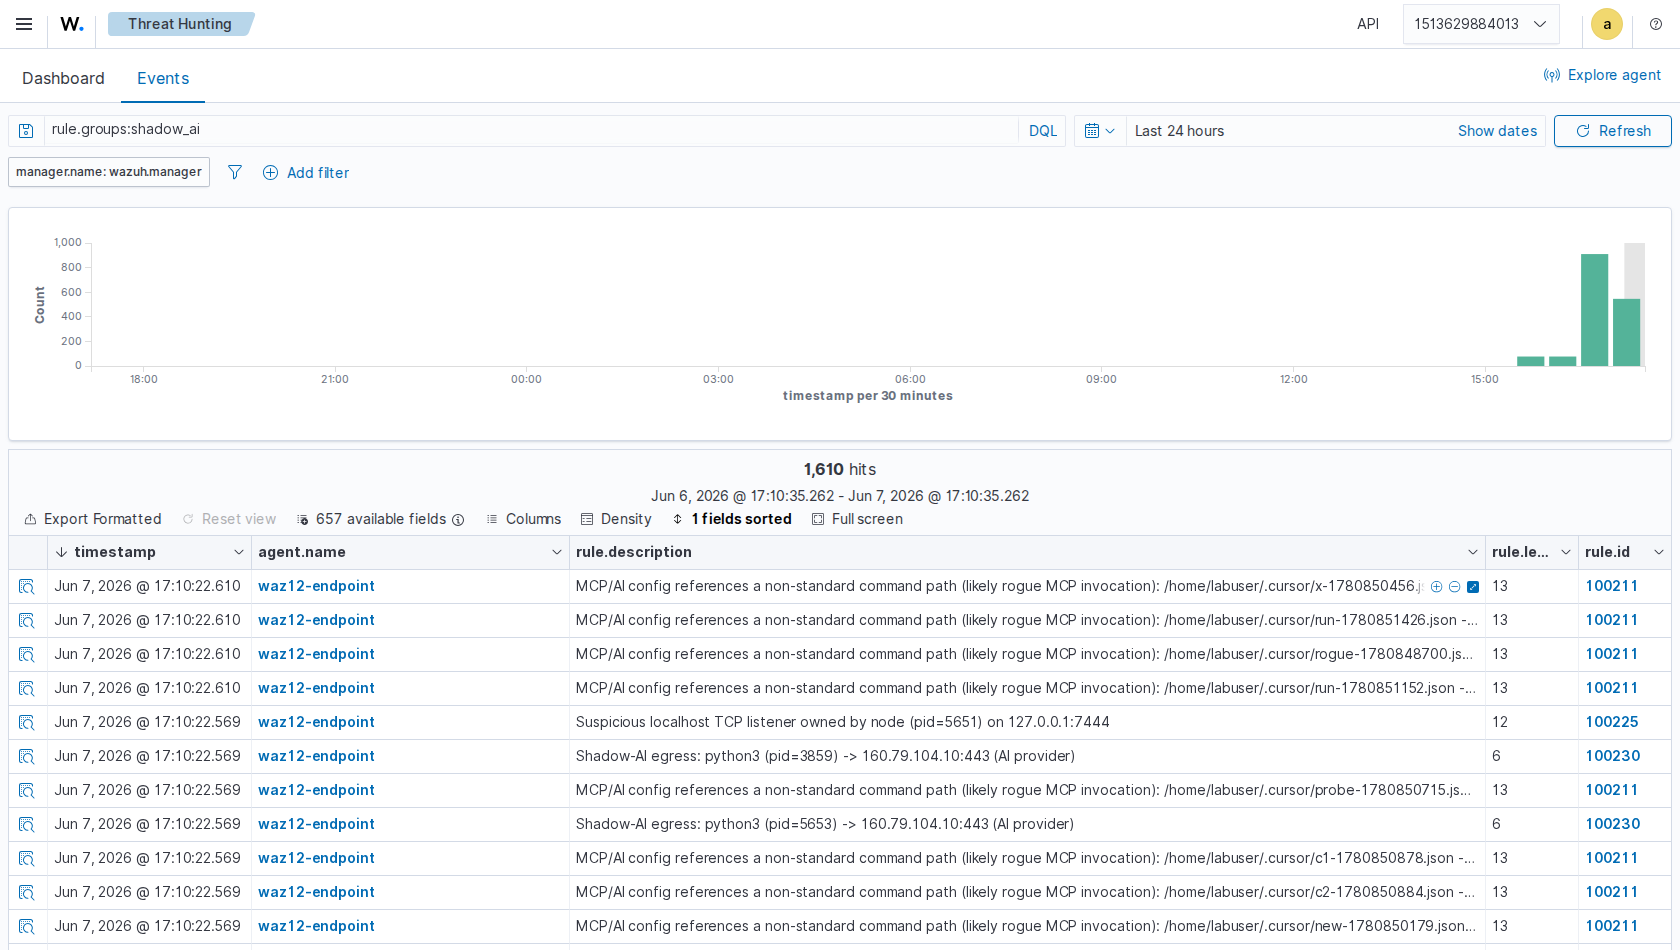Click the query search bar input

pos(531,130)
